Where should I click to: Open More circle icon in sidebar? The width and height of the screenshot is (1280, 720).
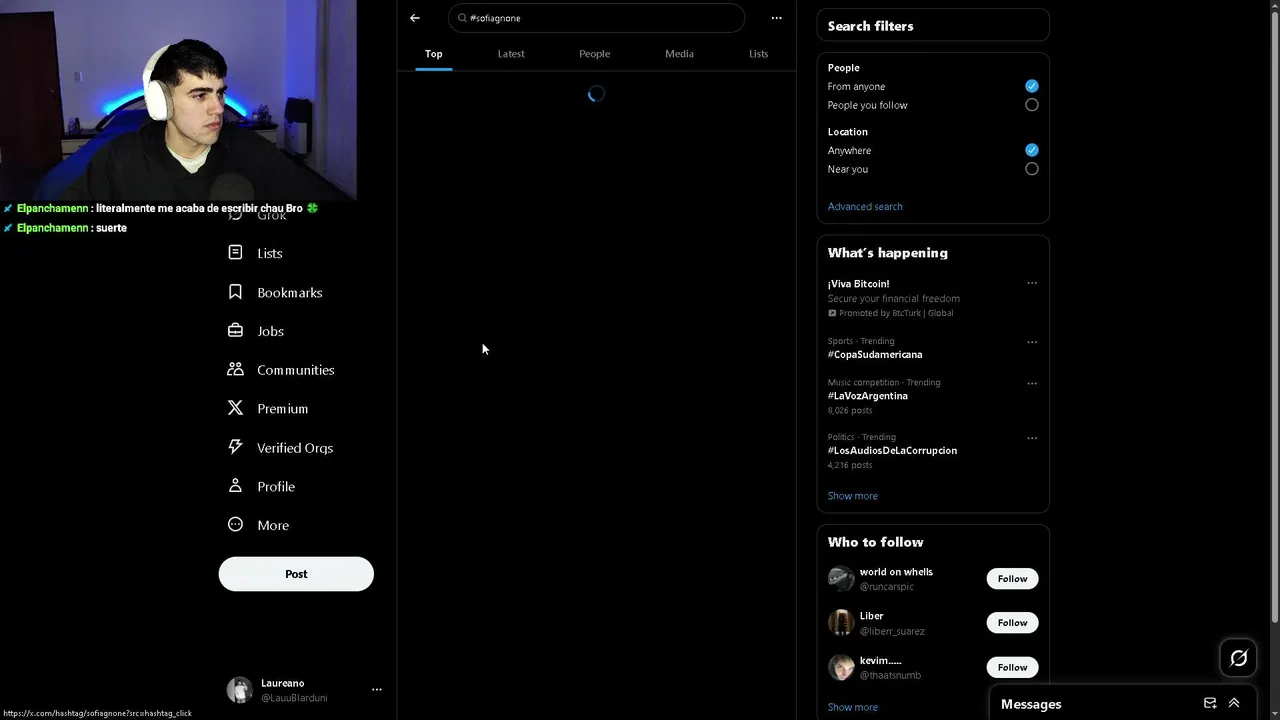(x=235, y=525)
